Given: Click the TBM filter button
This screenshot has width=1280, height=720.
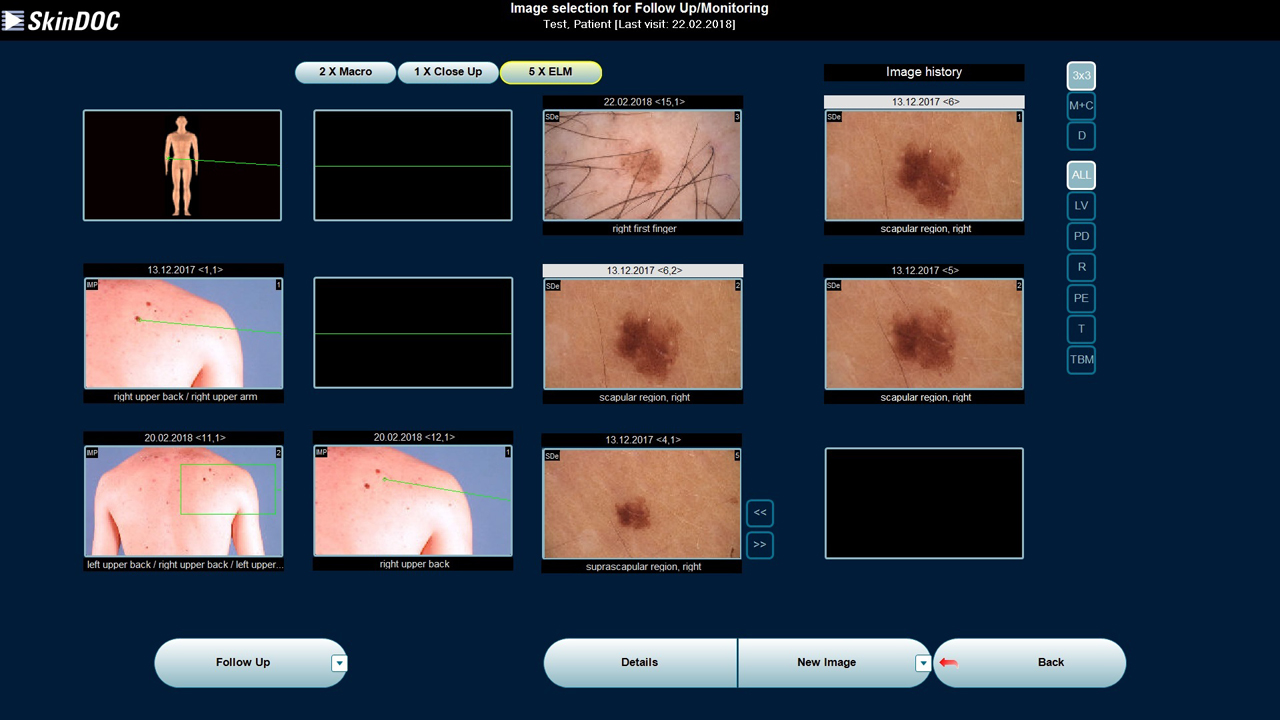Looking at the screenshot, I should 1081,359.
